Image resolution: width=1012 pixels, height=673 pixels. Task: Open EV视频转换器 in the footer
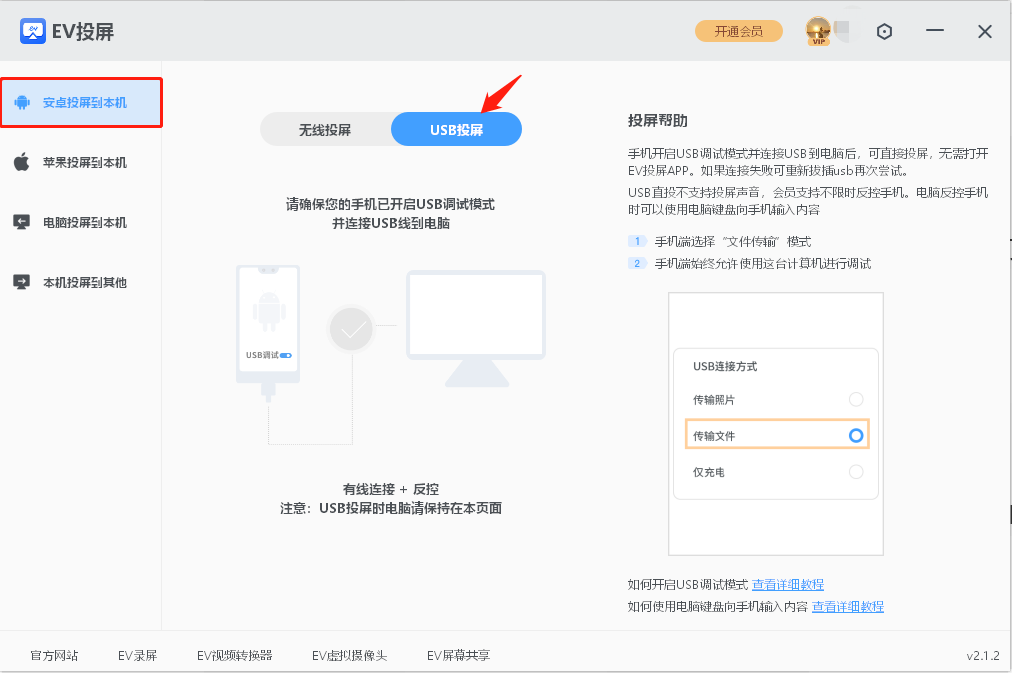239,655
